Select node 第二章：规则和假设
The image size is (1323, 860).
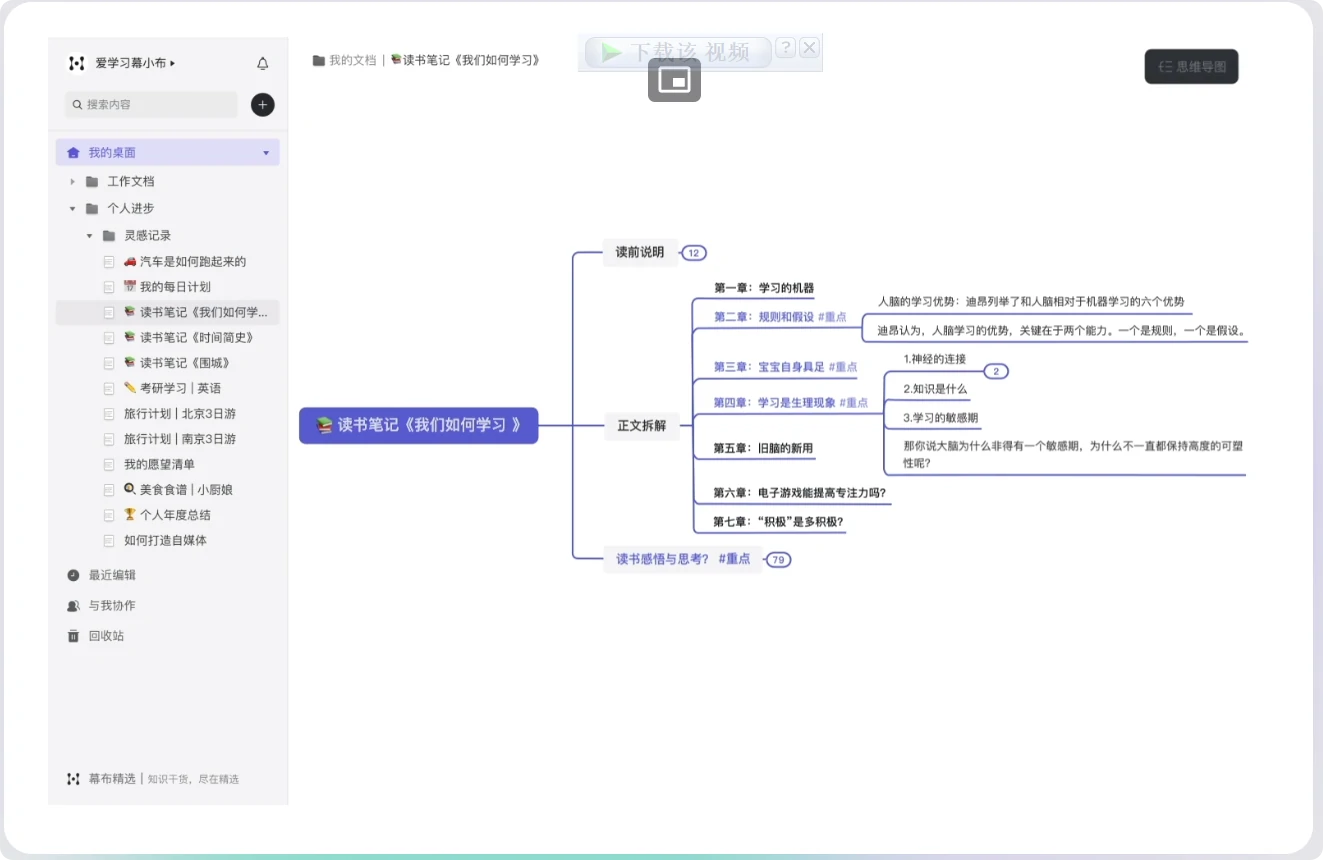[780, 317]
